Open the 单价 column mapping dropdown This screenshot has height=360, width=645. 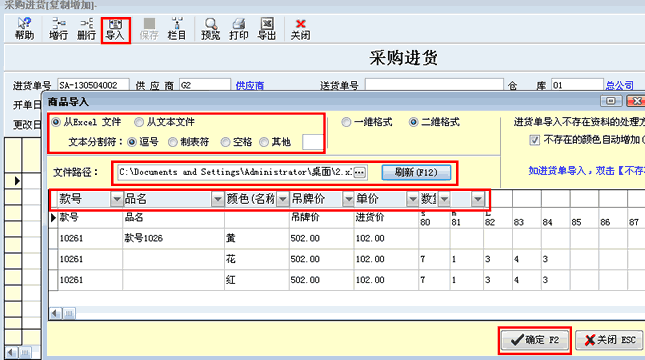(x=412, y=200)
